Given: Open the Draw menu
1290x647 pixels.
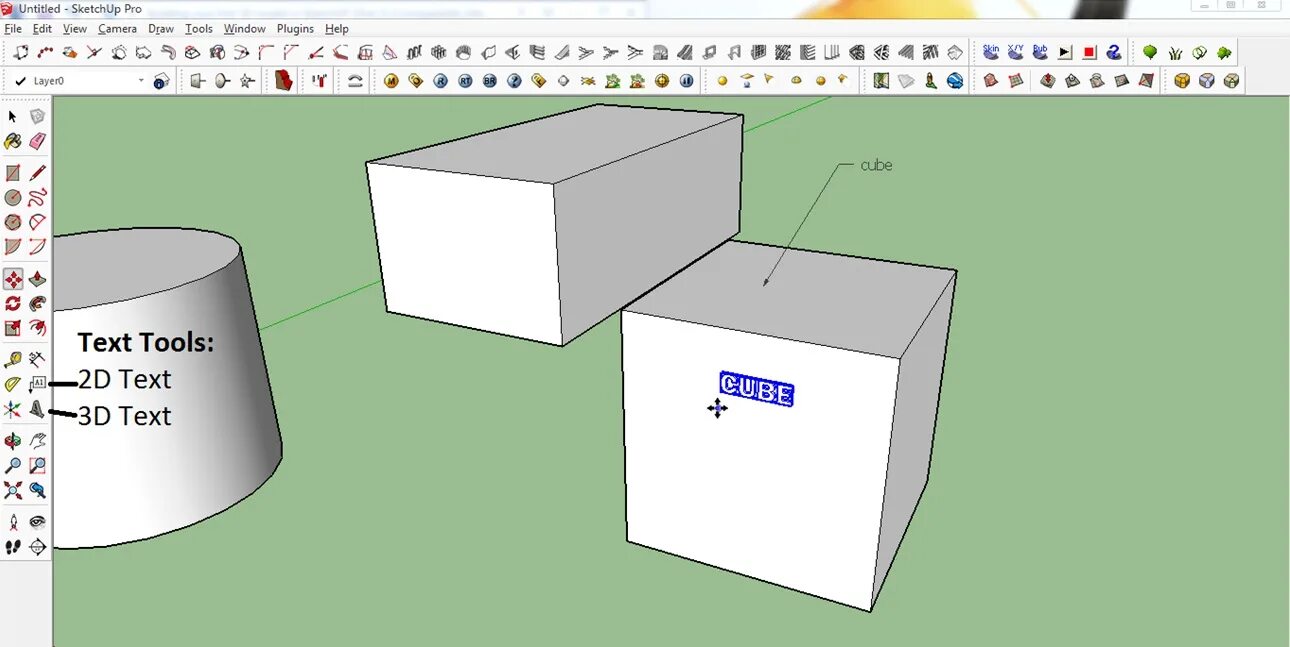Looking at the screenshot, I should click(x=161, y=29).
